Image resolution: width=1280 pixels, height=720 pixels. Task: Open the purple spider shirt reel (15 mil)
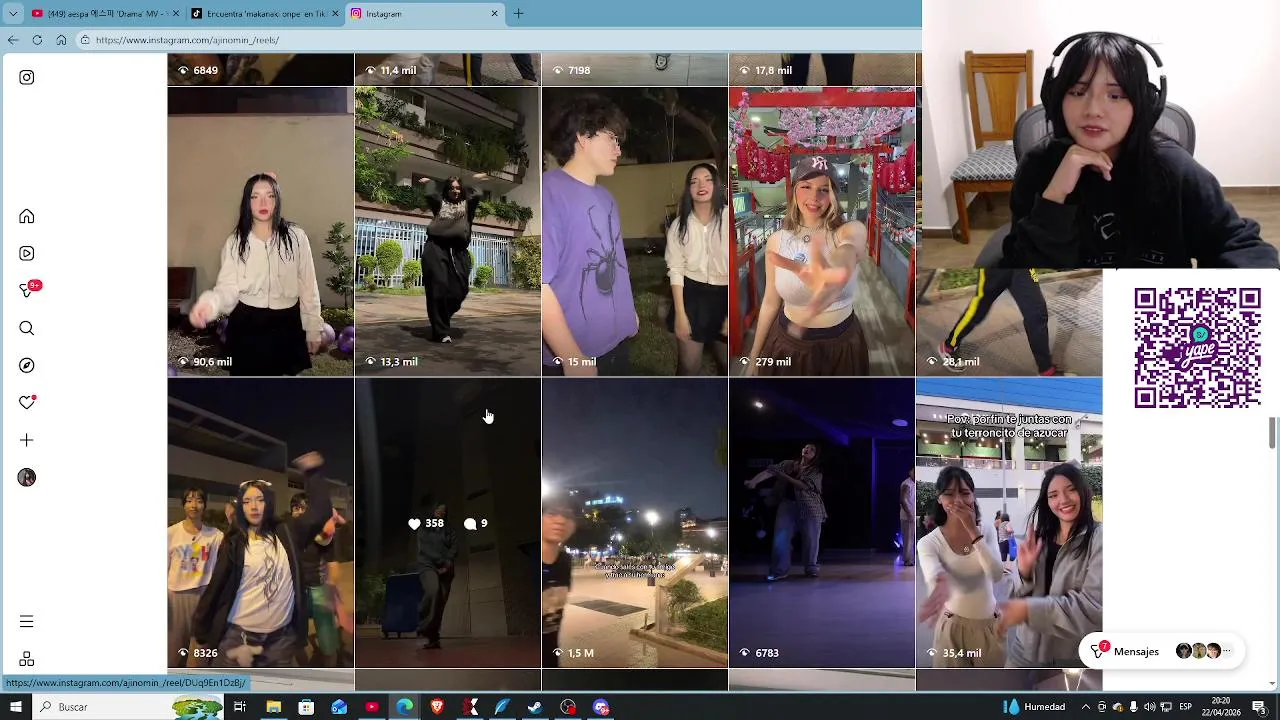coord(634,231)
